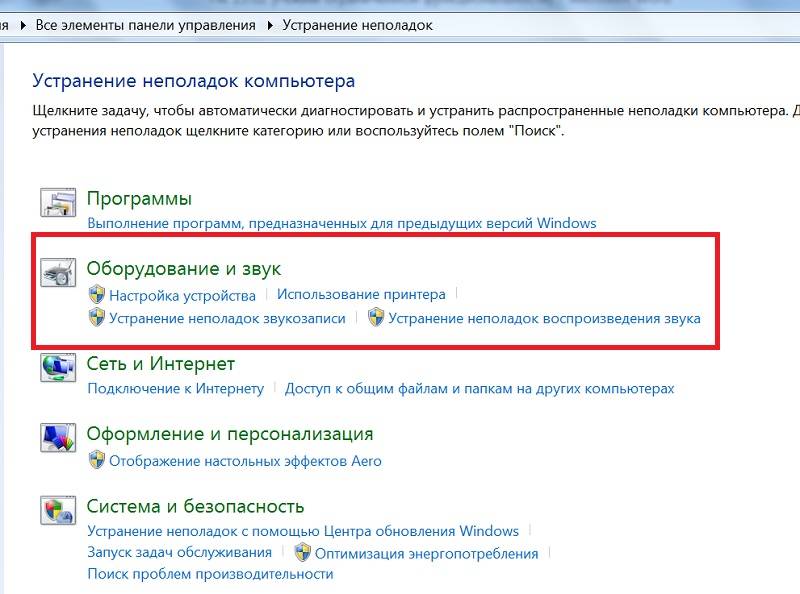Open Оборудование и звук category heading
Viewport: 800px width, 594px height.
point(184,268)
